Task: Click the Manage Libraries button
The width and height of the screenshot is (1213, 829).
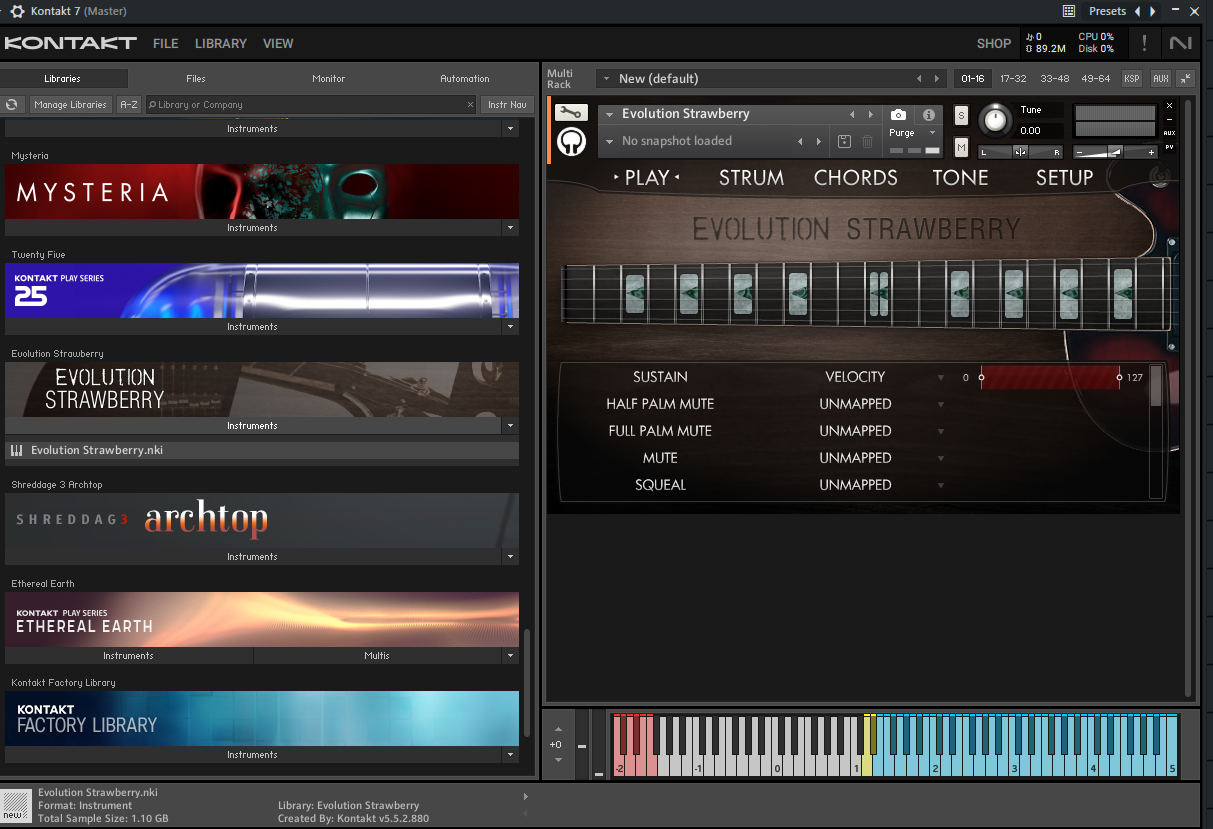Action: (x=70, y=104)
